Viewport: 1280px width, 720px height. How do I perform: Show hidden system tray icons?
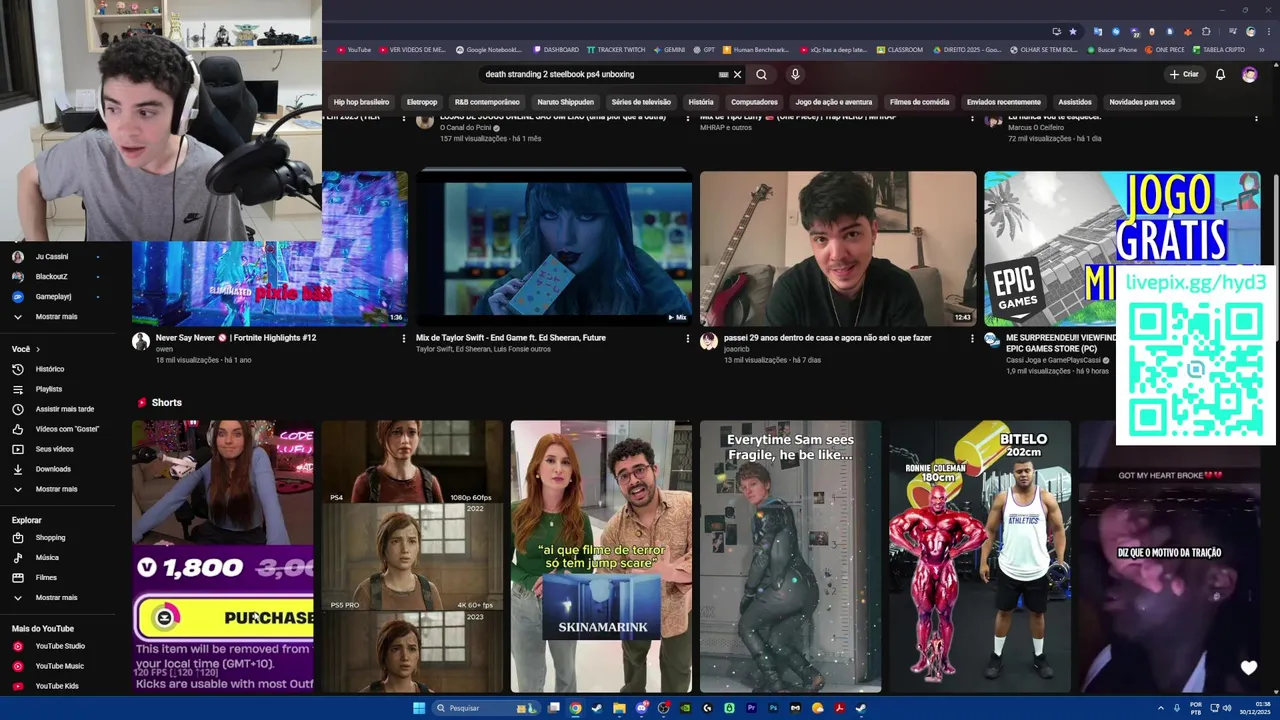(x=1161, y=708)
